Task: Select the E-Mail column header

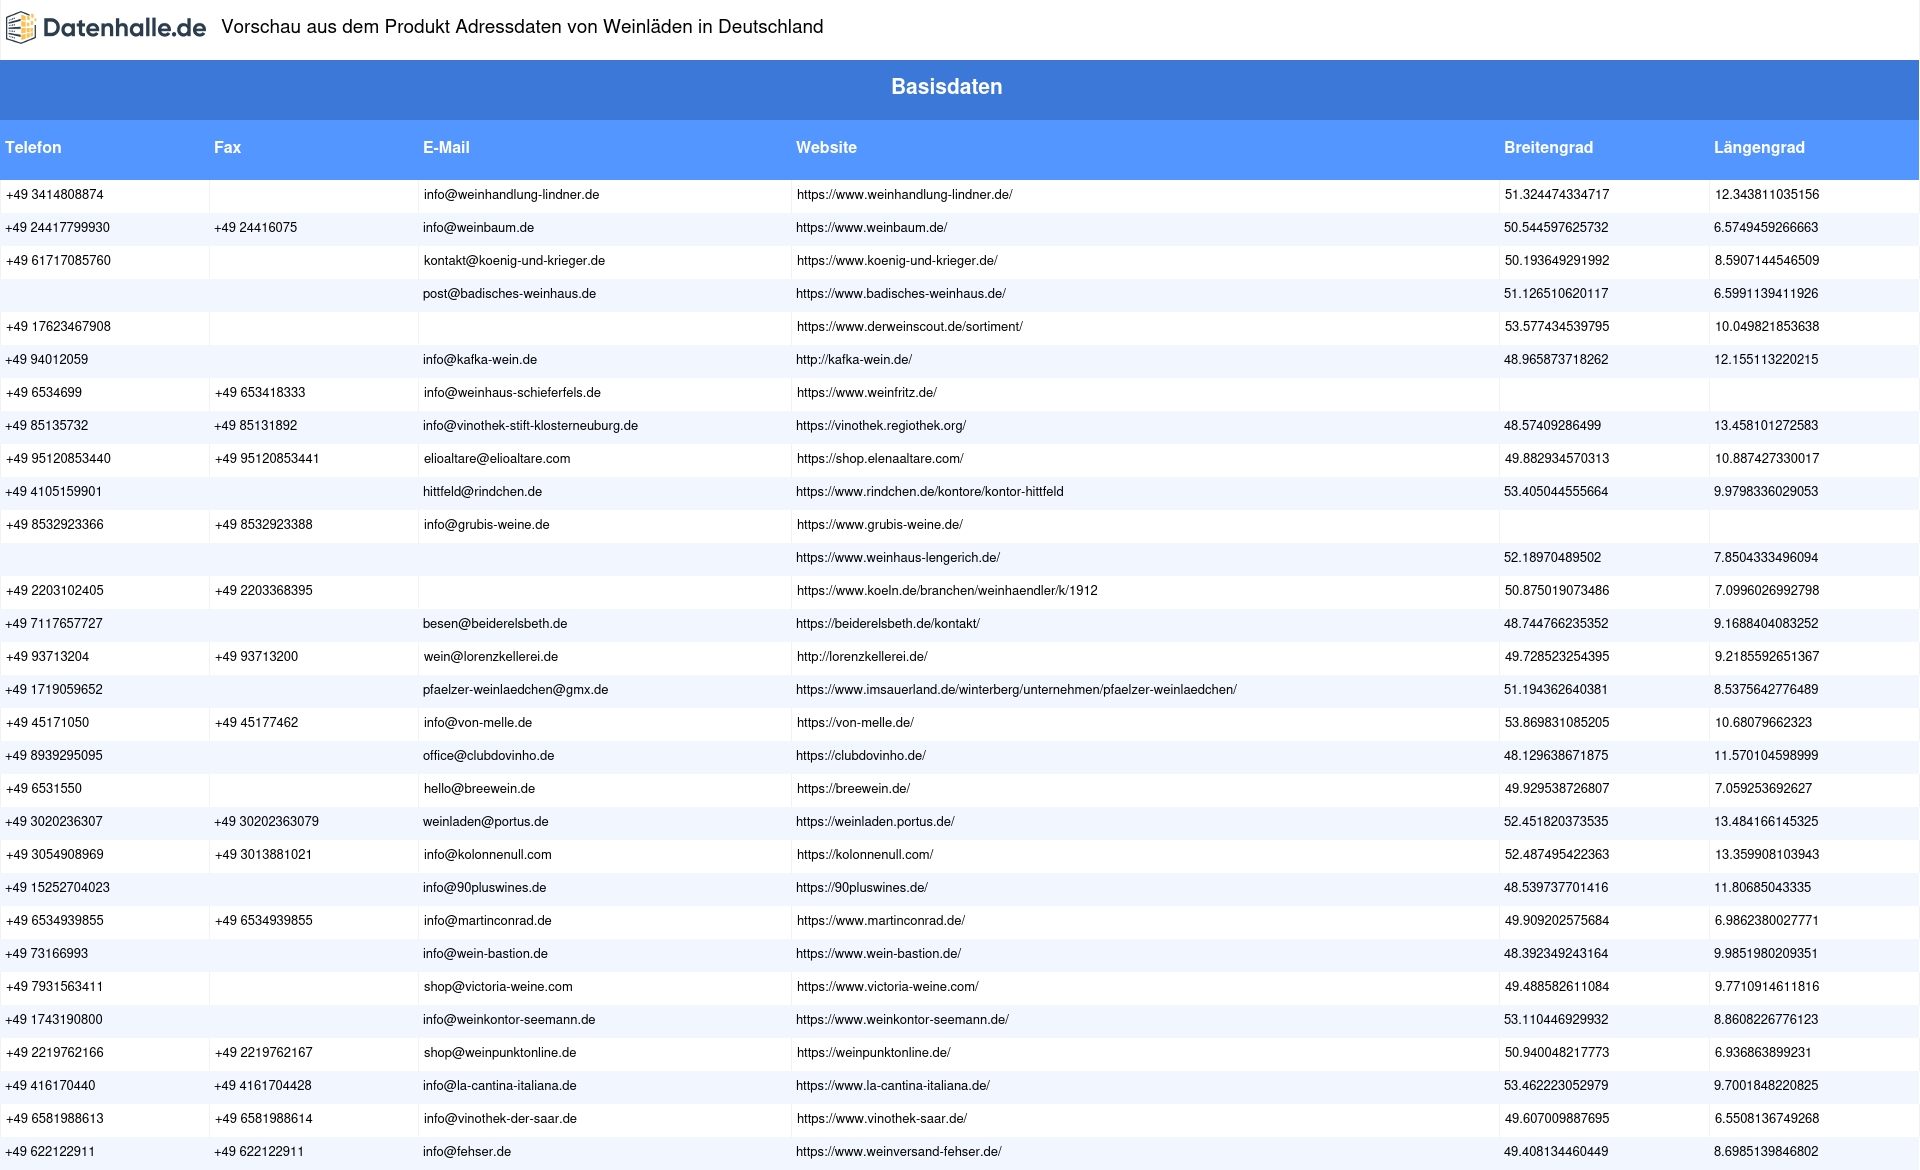Action: pyautogui.click(x=446, y=147)
